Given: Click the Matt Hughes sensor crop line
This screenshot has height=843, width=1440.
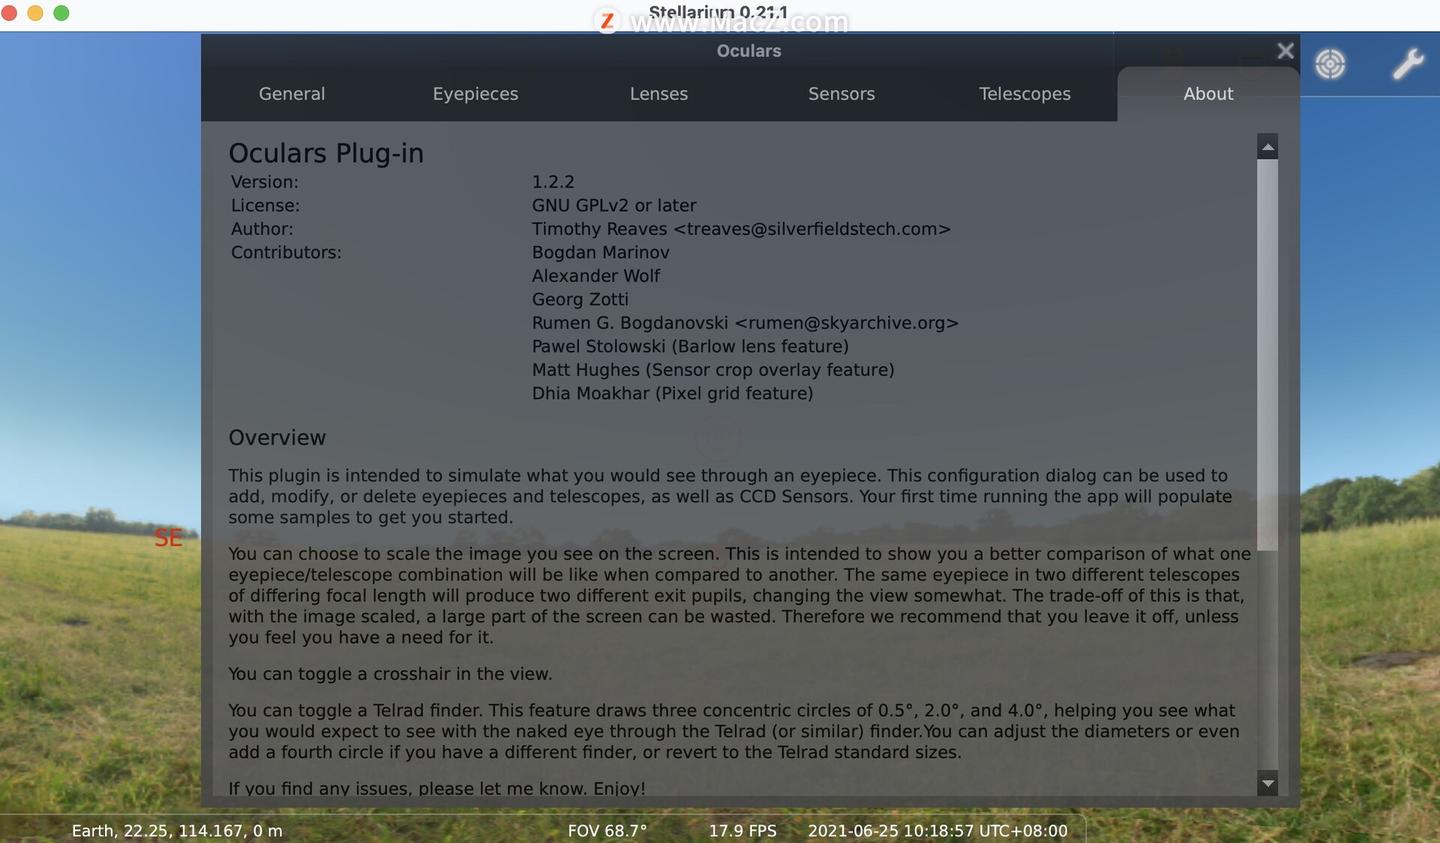Looking at the screenshot, I should click(713, 370).
